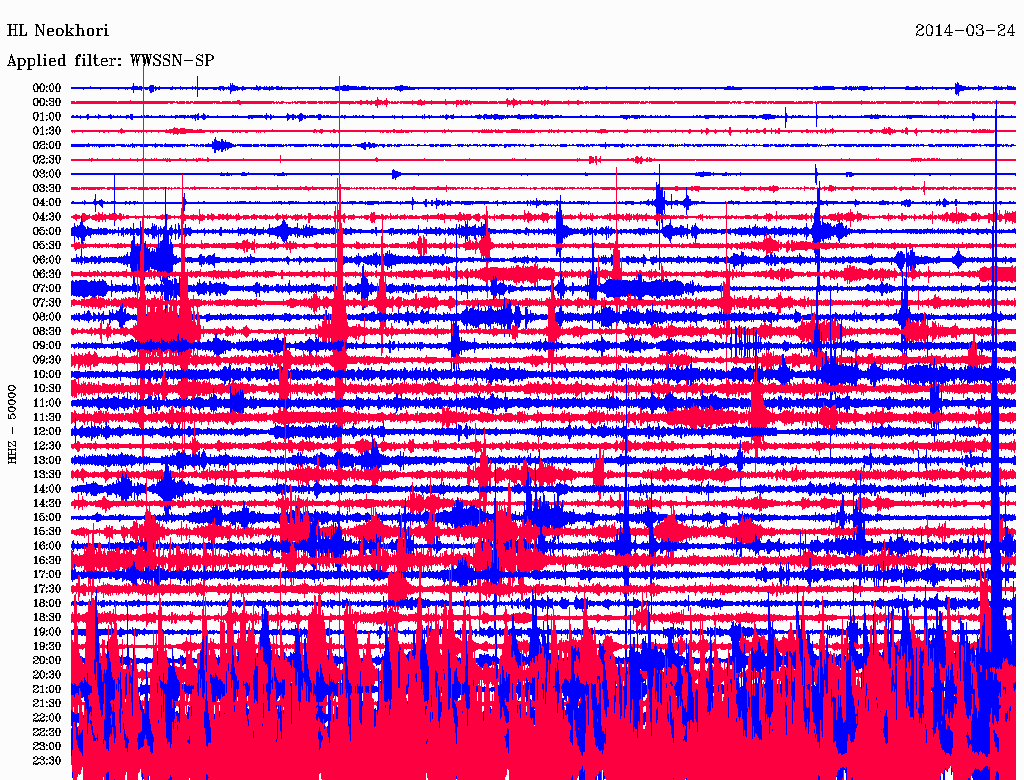The height and width of the screenshot is (780, 1024).
Task: Click the 18:30 time label
Action: point(47,618)
